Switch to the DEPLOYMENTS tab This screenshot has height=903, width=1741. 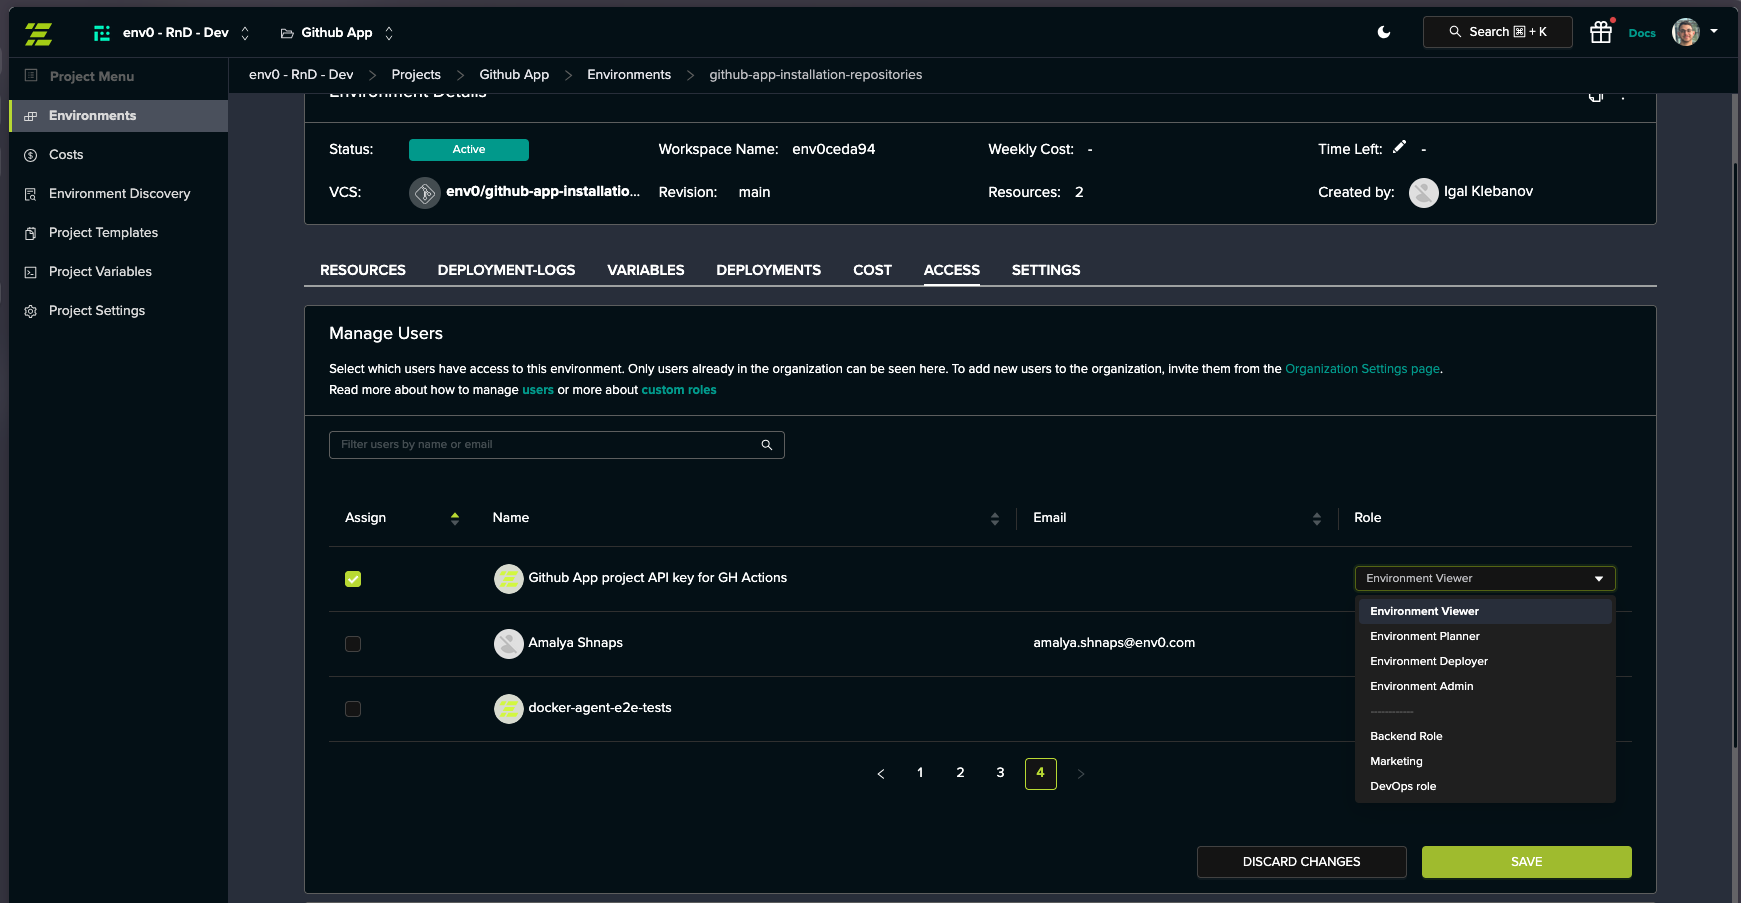tap(768, 270)
